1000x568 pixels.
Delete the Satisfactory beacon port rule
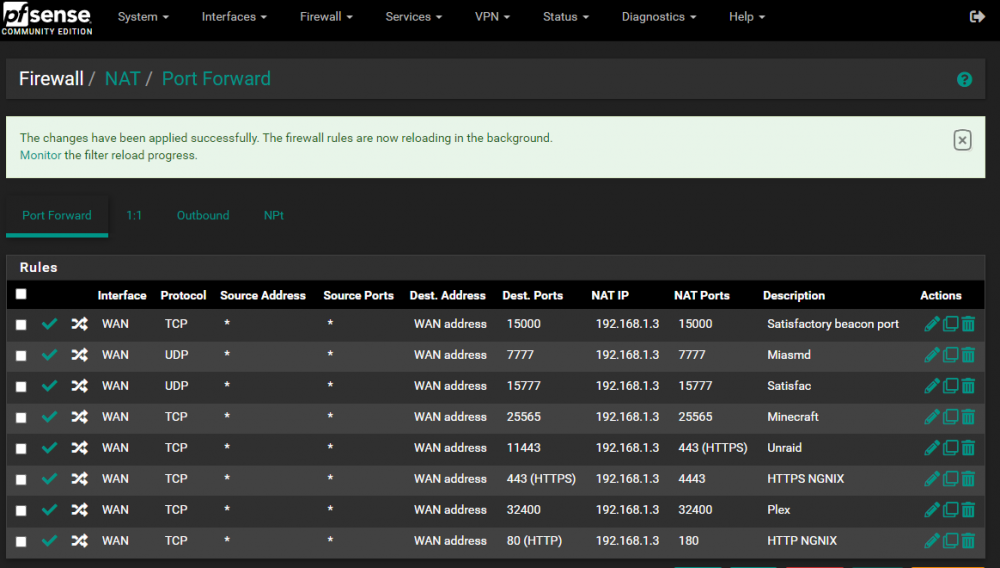[968, 324]
